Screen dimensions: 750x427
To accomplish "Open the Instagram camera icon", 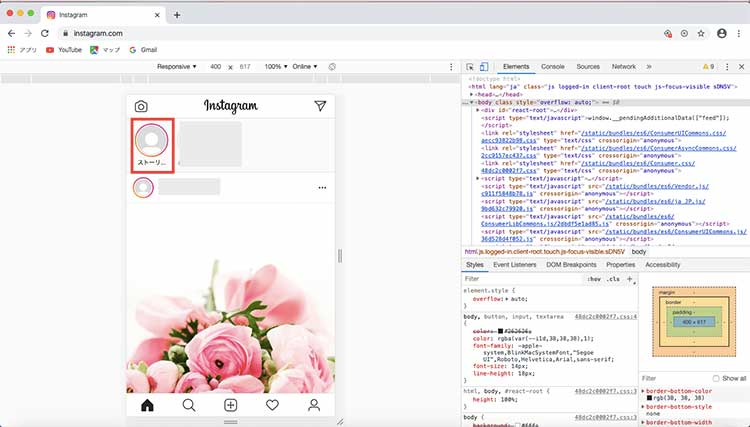I will [x=141, y=106].
